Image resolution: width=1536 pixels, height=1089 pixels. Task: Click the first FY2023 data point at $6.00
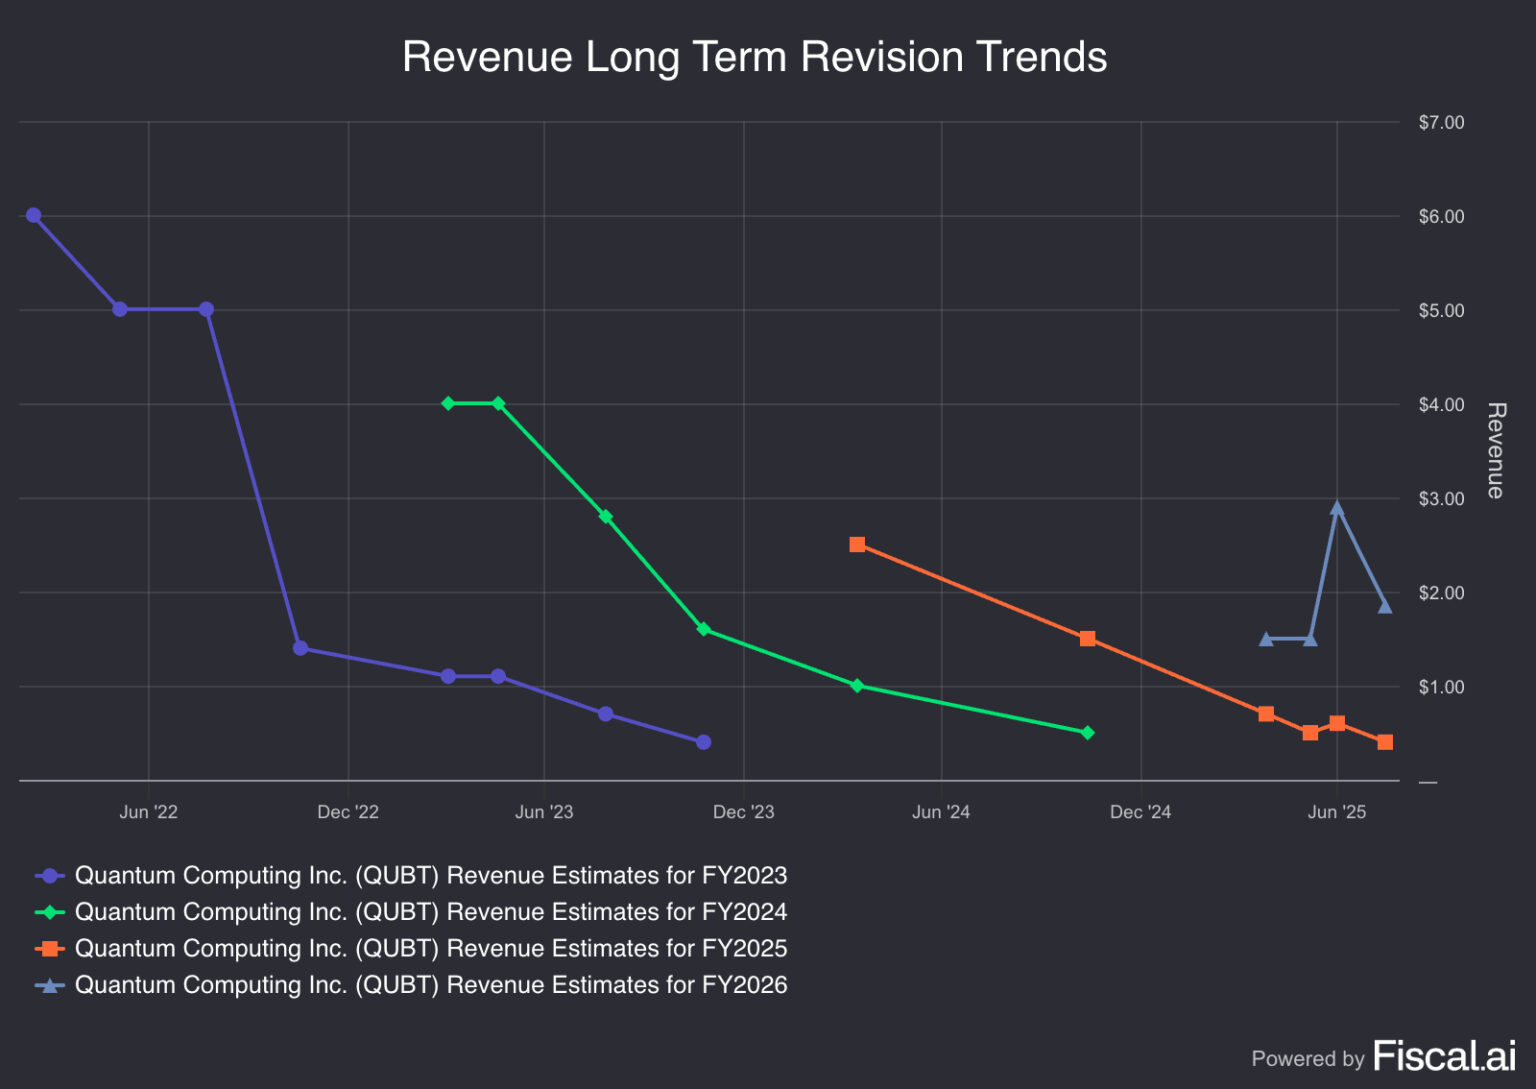[33, 216]
